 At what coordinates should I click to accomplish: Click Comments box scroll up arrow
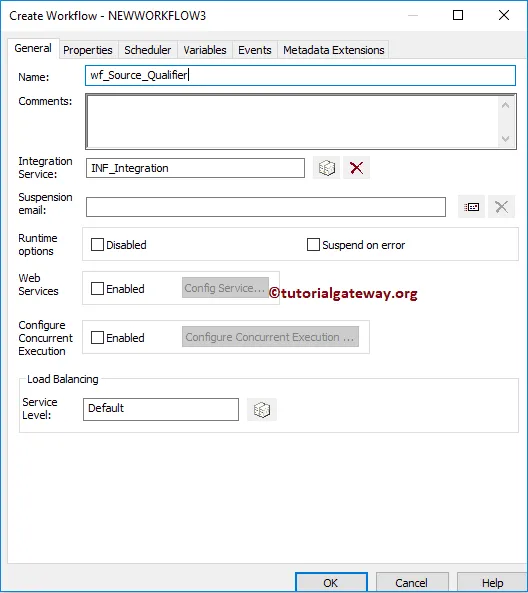(x=506, y=106)
